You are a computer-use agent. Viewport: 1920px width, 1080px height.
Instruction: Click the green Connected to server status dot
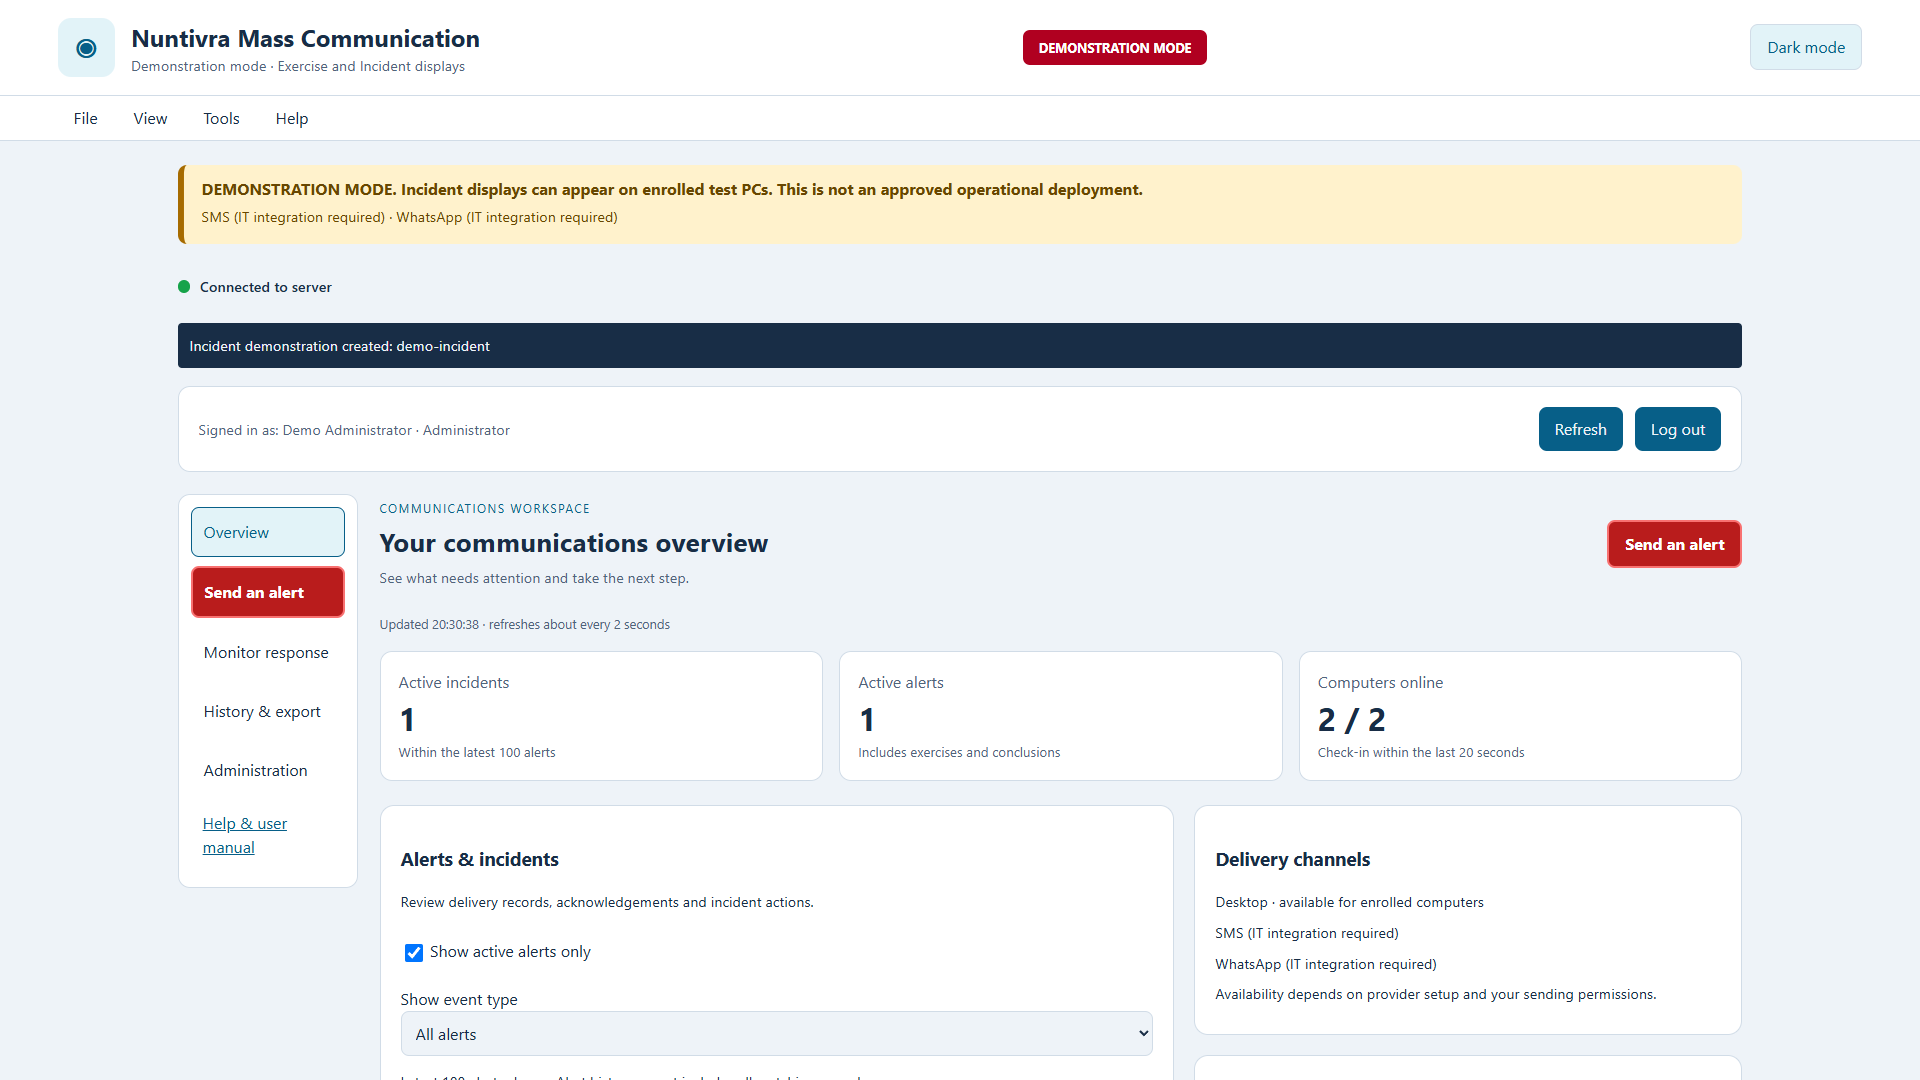[184, 287]
